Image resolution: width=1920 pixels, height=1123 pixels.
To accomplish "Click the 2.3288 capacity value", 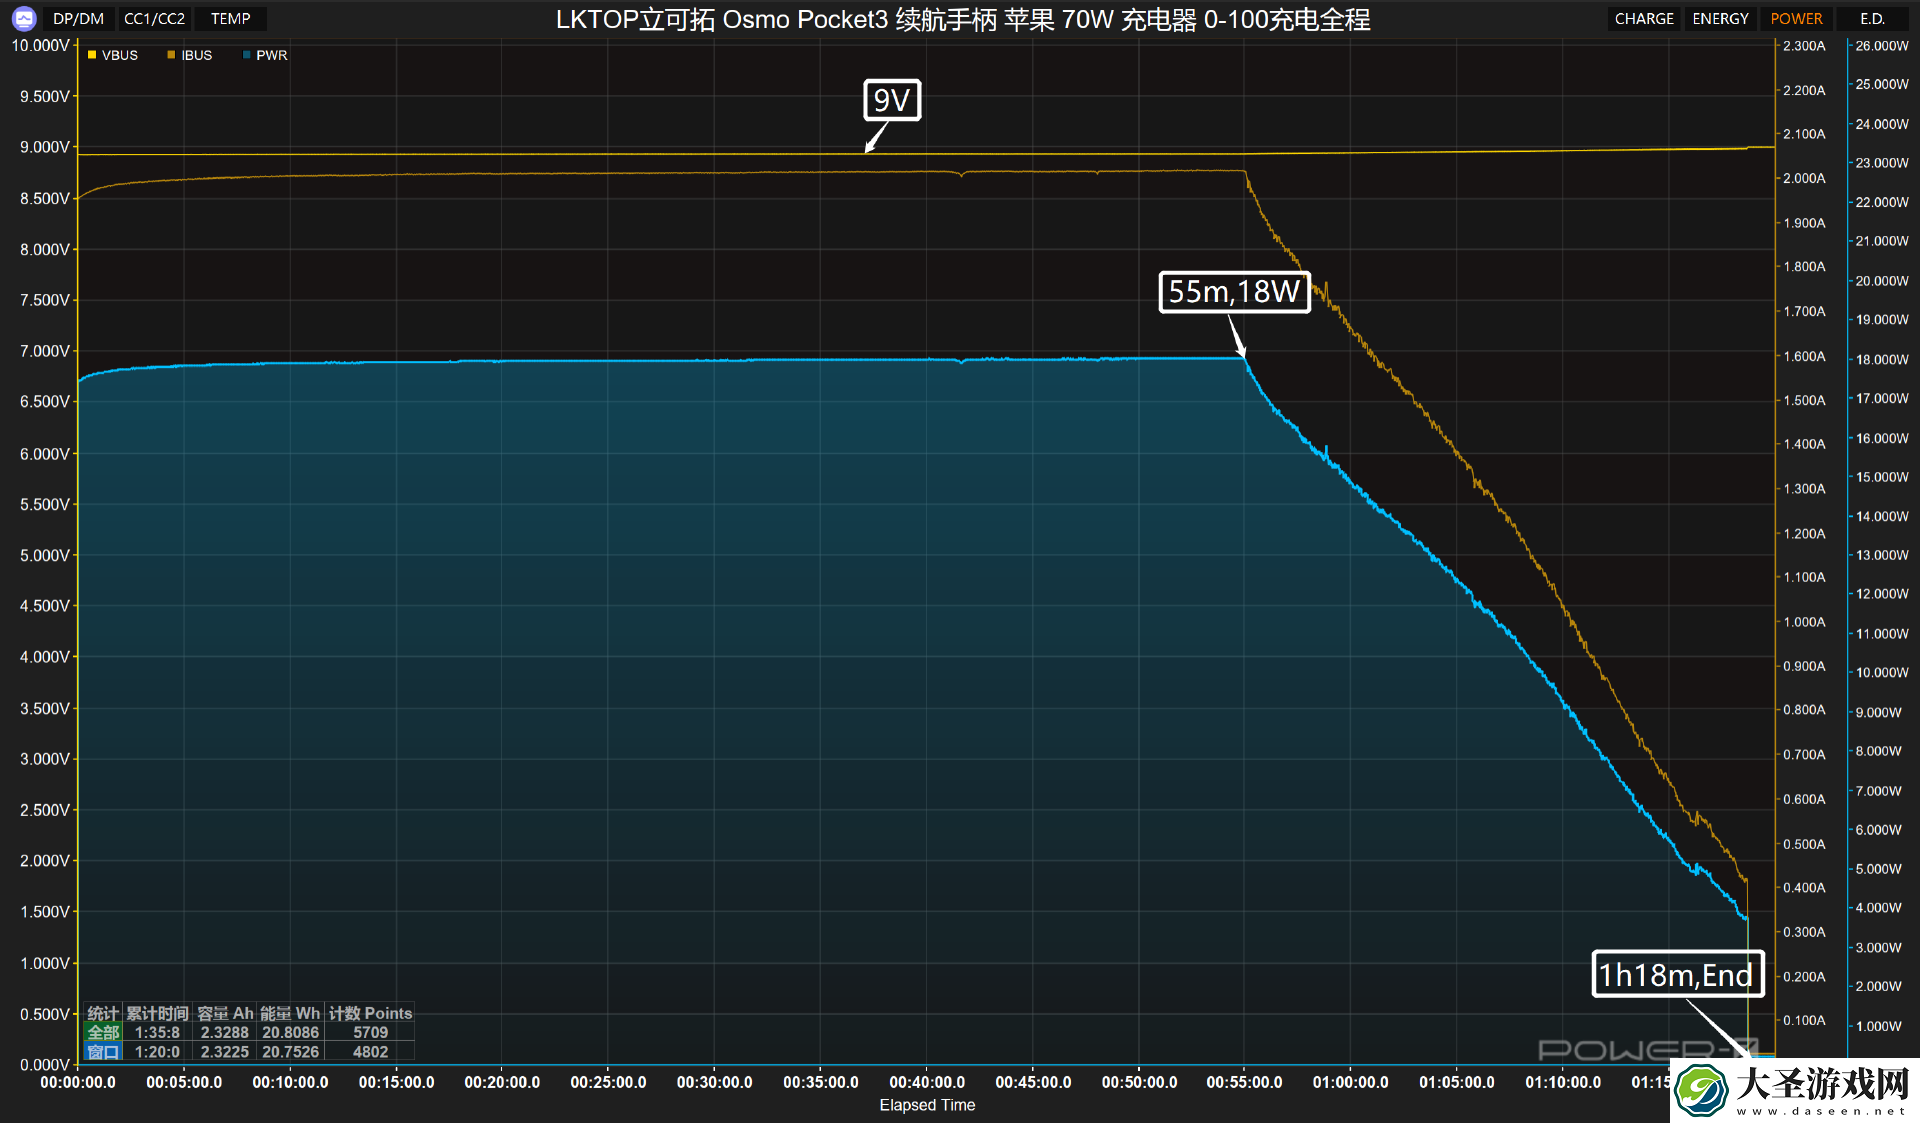I will [x=225, y=1032].
